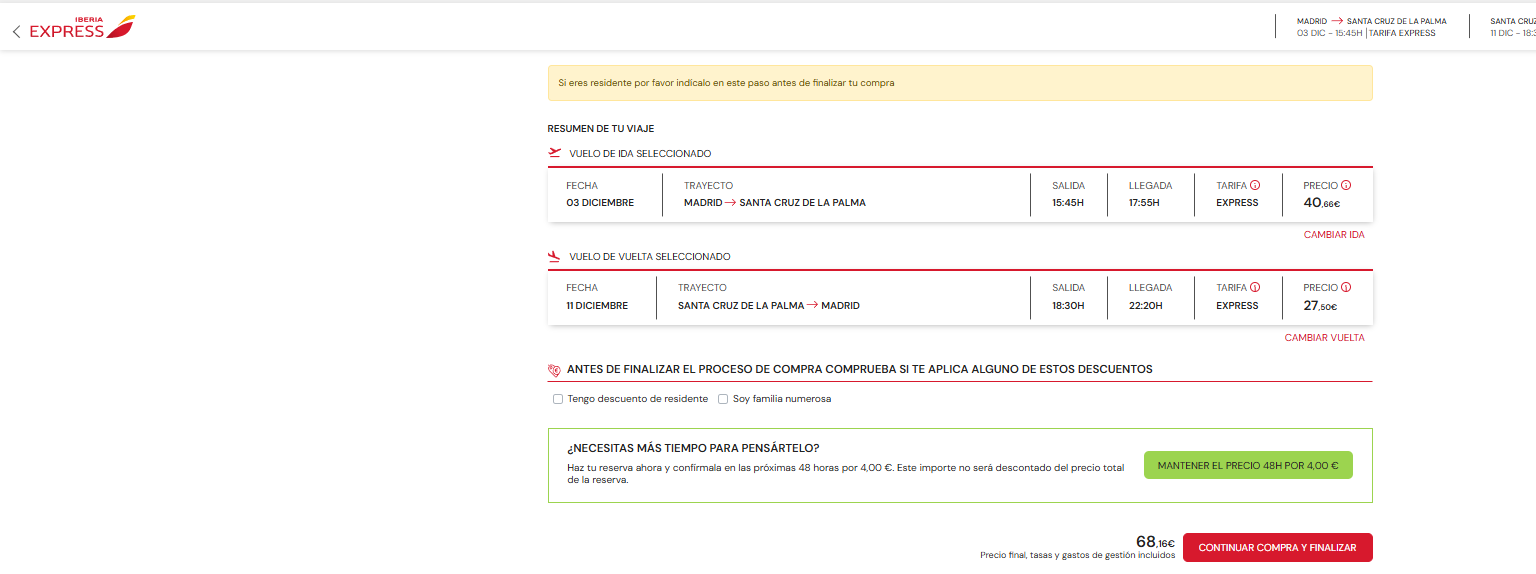Open the Tarifa info icon for return flight
Image resolution: width=1536 pixels, height=574 pixels.
pyautogui.click(x=1255, y=287)
